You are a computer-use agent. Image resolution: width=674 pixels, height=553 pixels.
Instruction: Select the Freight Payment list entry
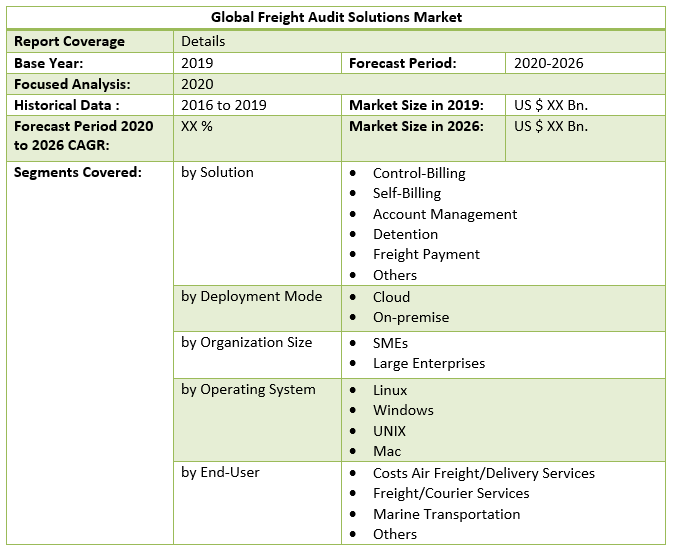coord(426,254)
